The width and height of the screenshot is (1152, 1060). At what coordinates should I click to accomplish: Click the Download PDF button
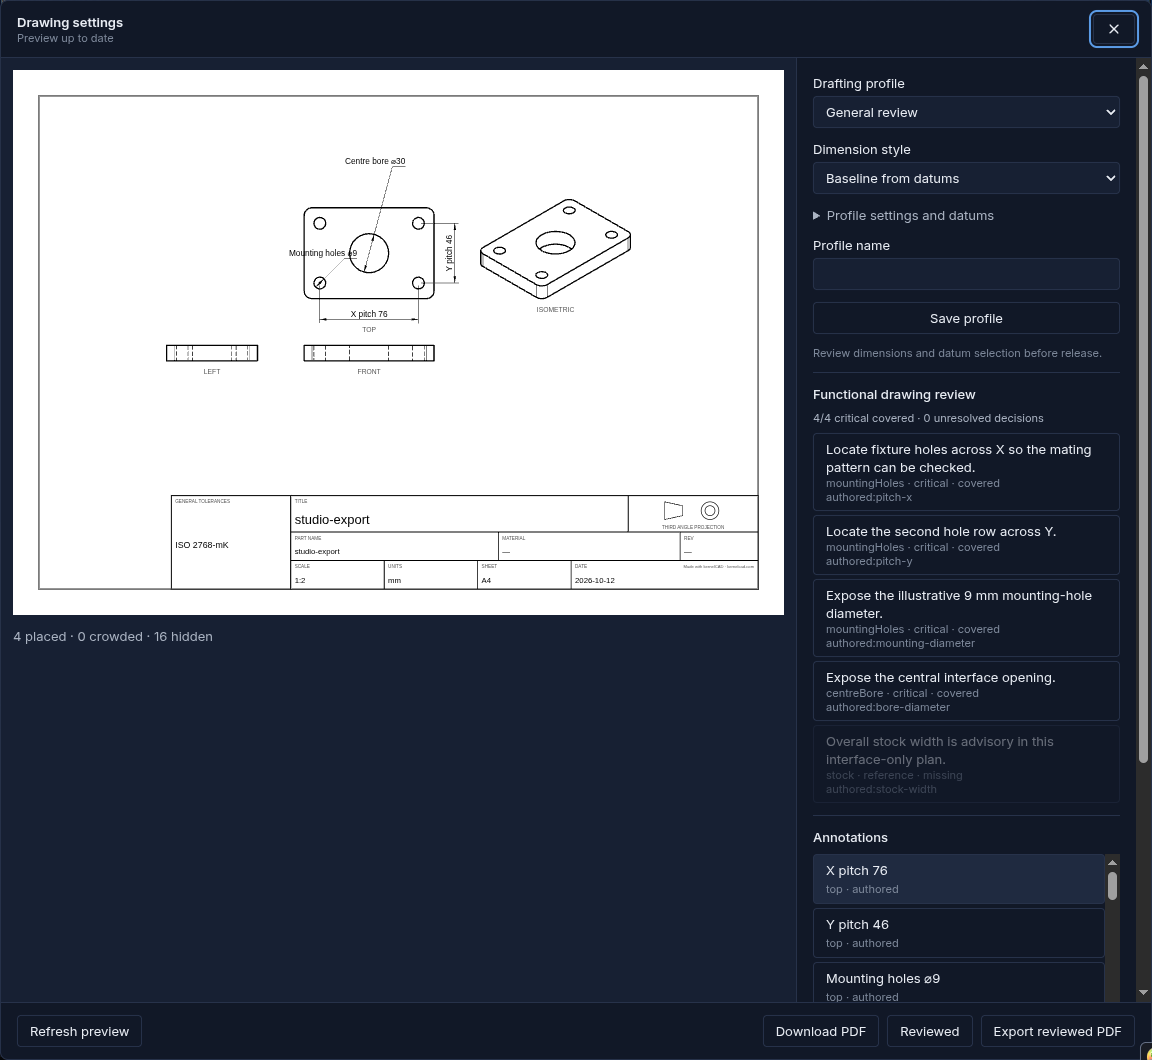point(821,1031)
